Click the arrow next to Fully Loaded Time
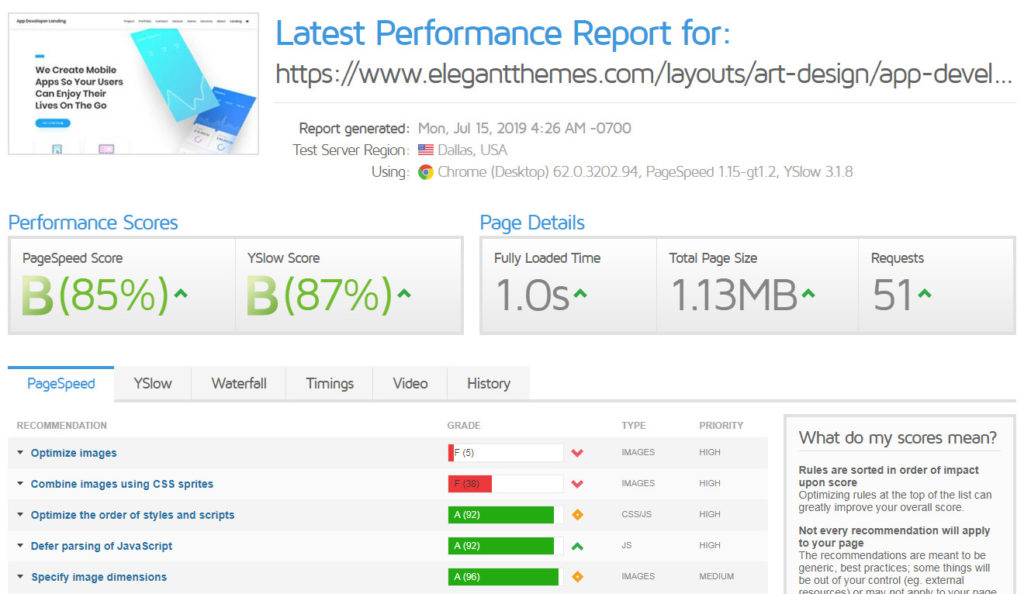The image size is (1024, 594). click(580, 294)
